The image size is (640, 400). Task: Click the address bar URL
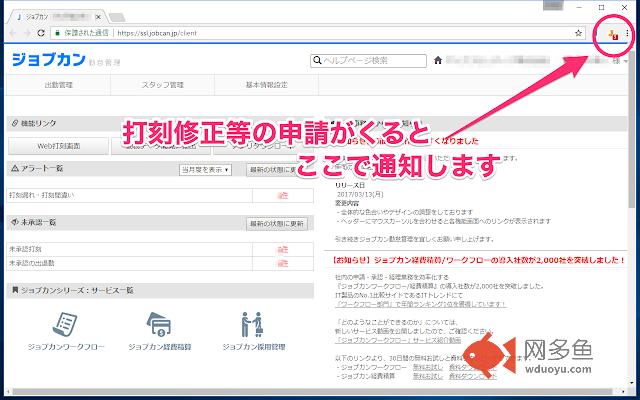click(157, 33)
